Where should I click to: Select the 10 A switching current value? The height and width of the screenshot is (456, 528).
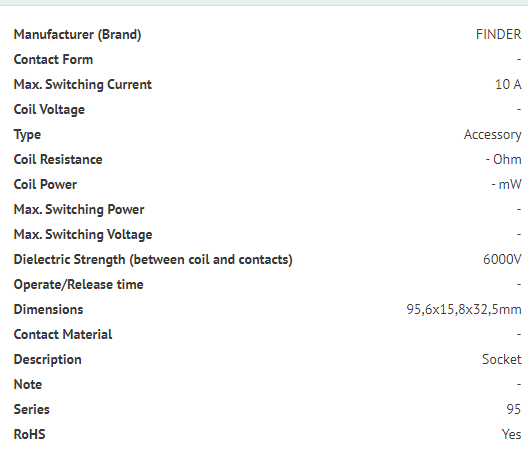pyautogui.click(x=508, y=84)
